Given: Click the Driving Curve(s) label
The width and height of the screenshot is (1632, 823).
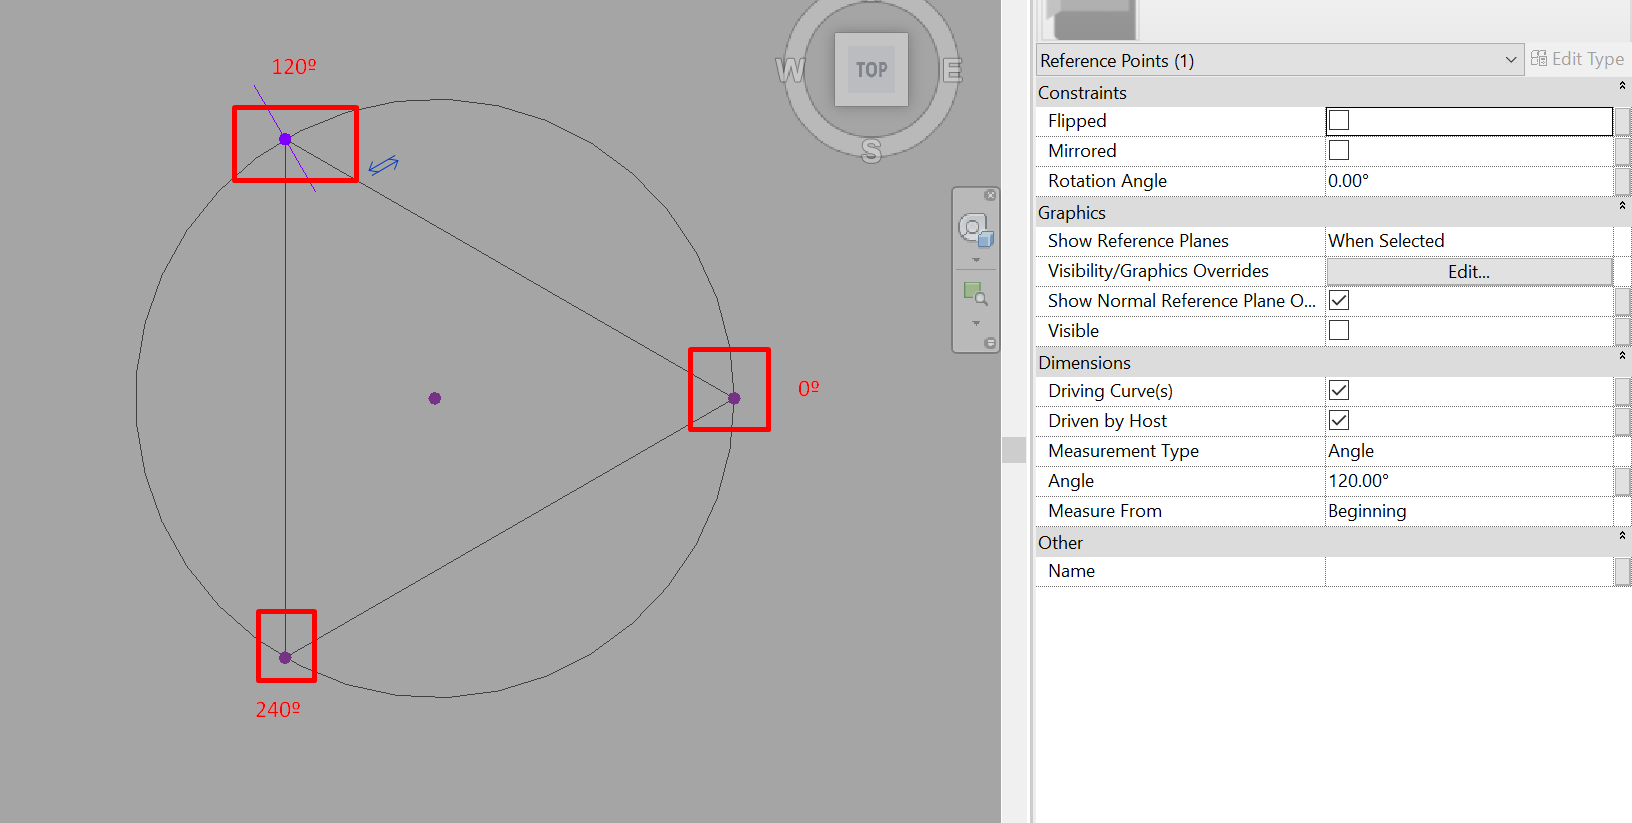Looking at the screenshot, I should pos(1110,391).
